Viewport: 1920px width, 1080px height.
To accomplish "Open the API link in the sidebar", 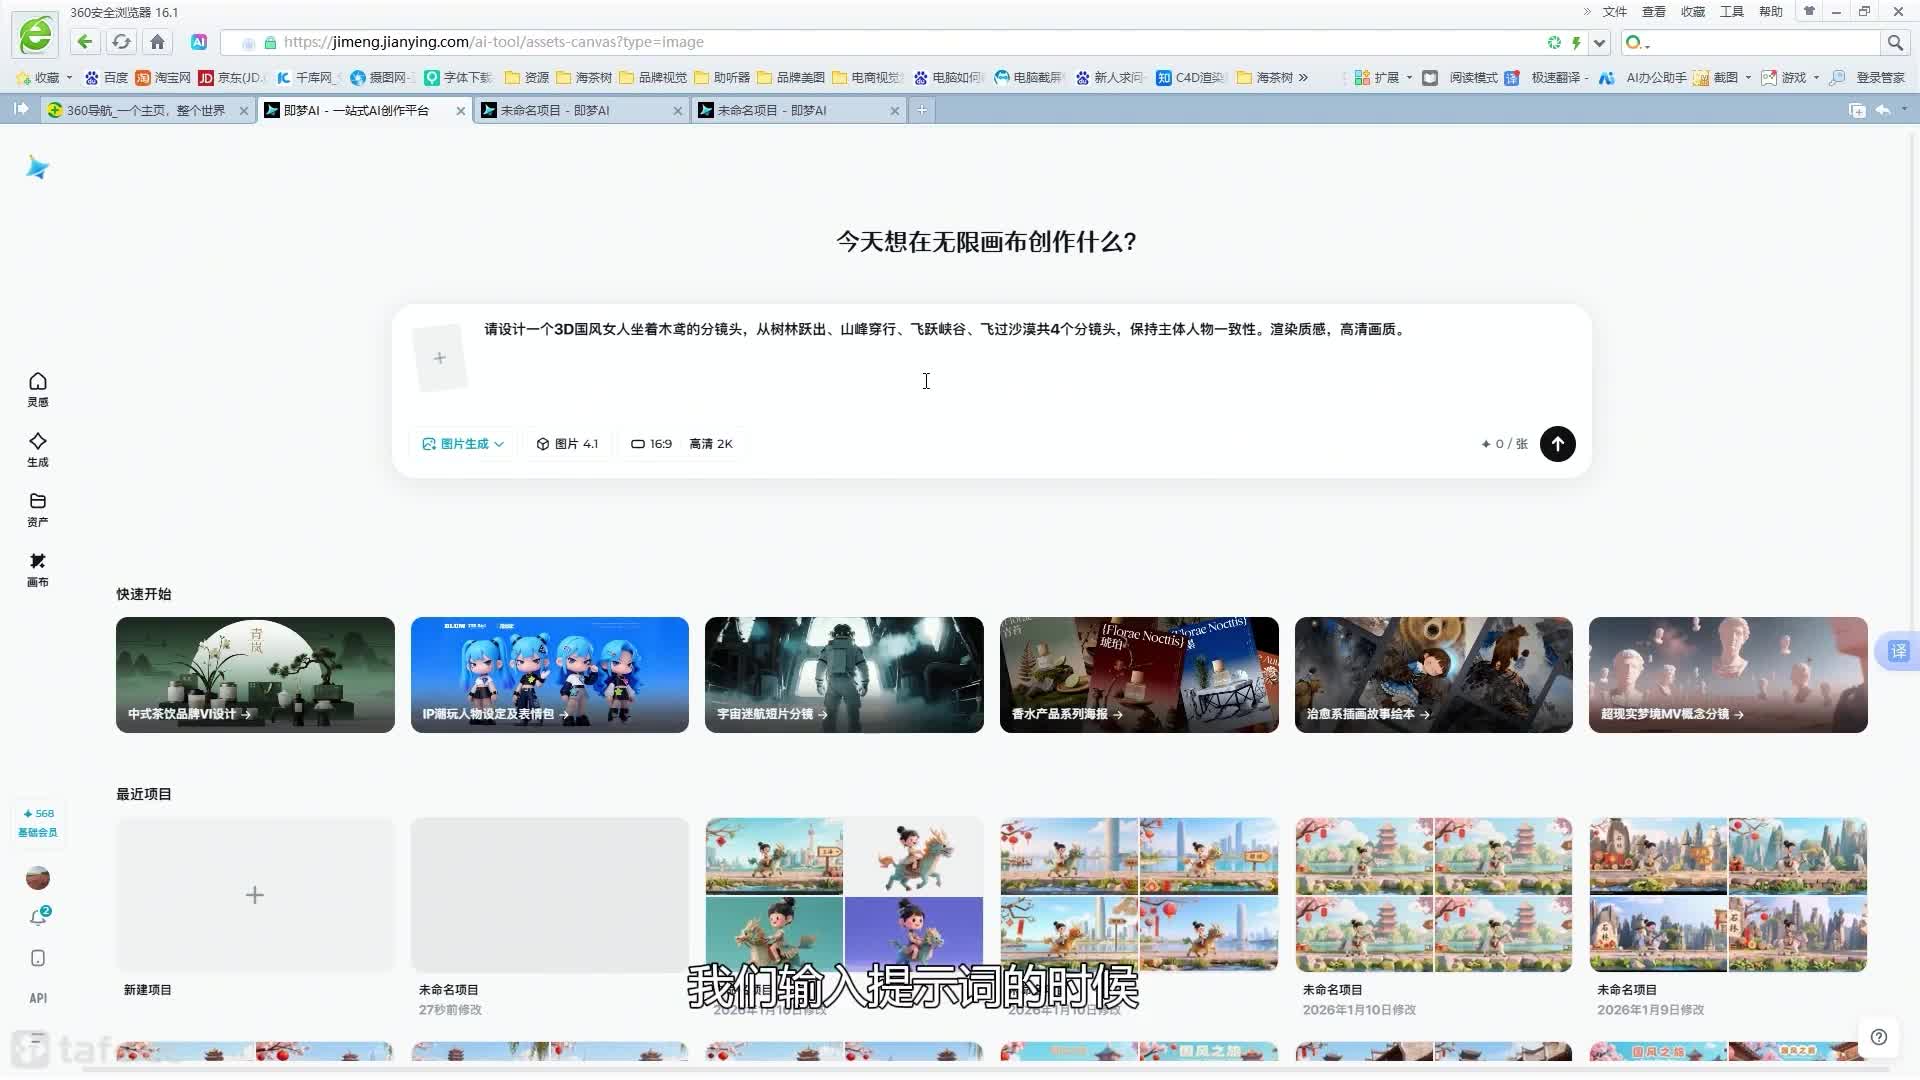I will point(38,998).
